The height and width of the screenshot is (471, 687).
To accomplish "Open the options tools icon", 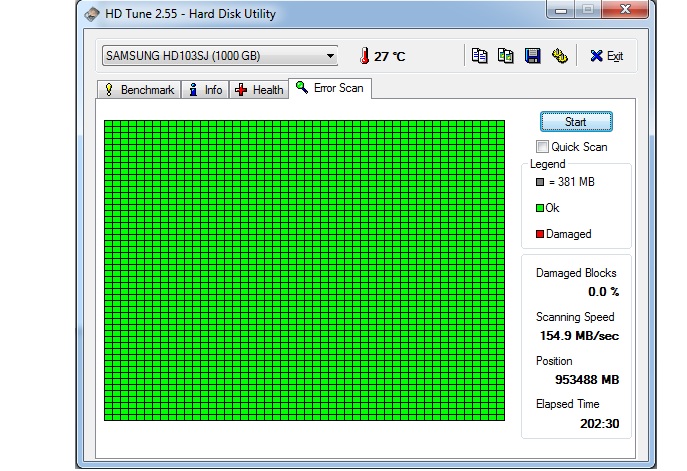I will [559, 56].
